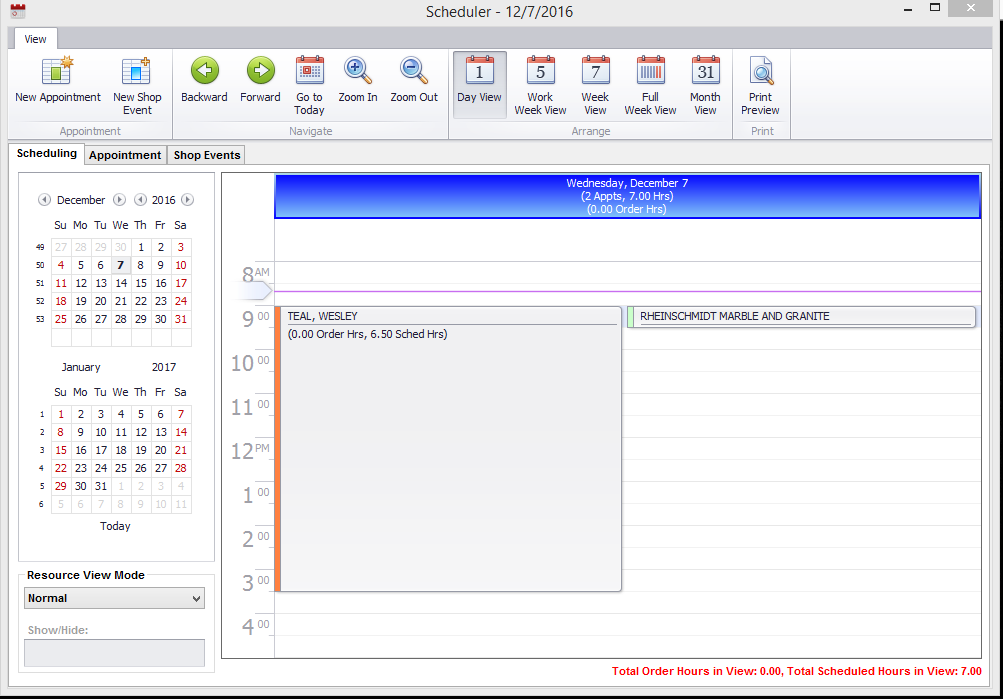Switch to Full Week View
The image size is (1003, 699).
point(651,84)
